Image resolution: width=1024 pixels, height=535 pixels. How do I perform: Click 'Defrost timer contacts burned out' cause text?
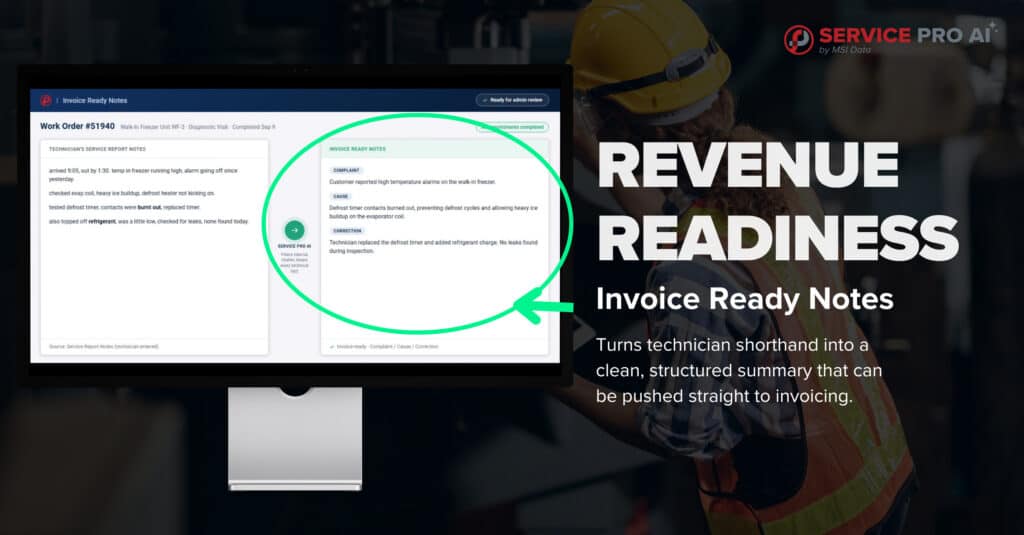(434, 212)
